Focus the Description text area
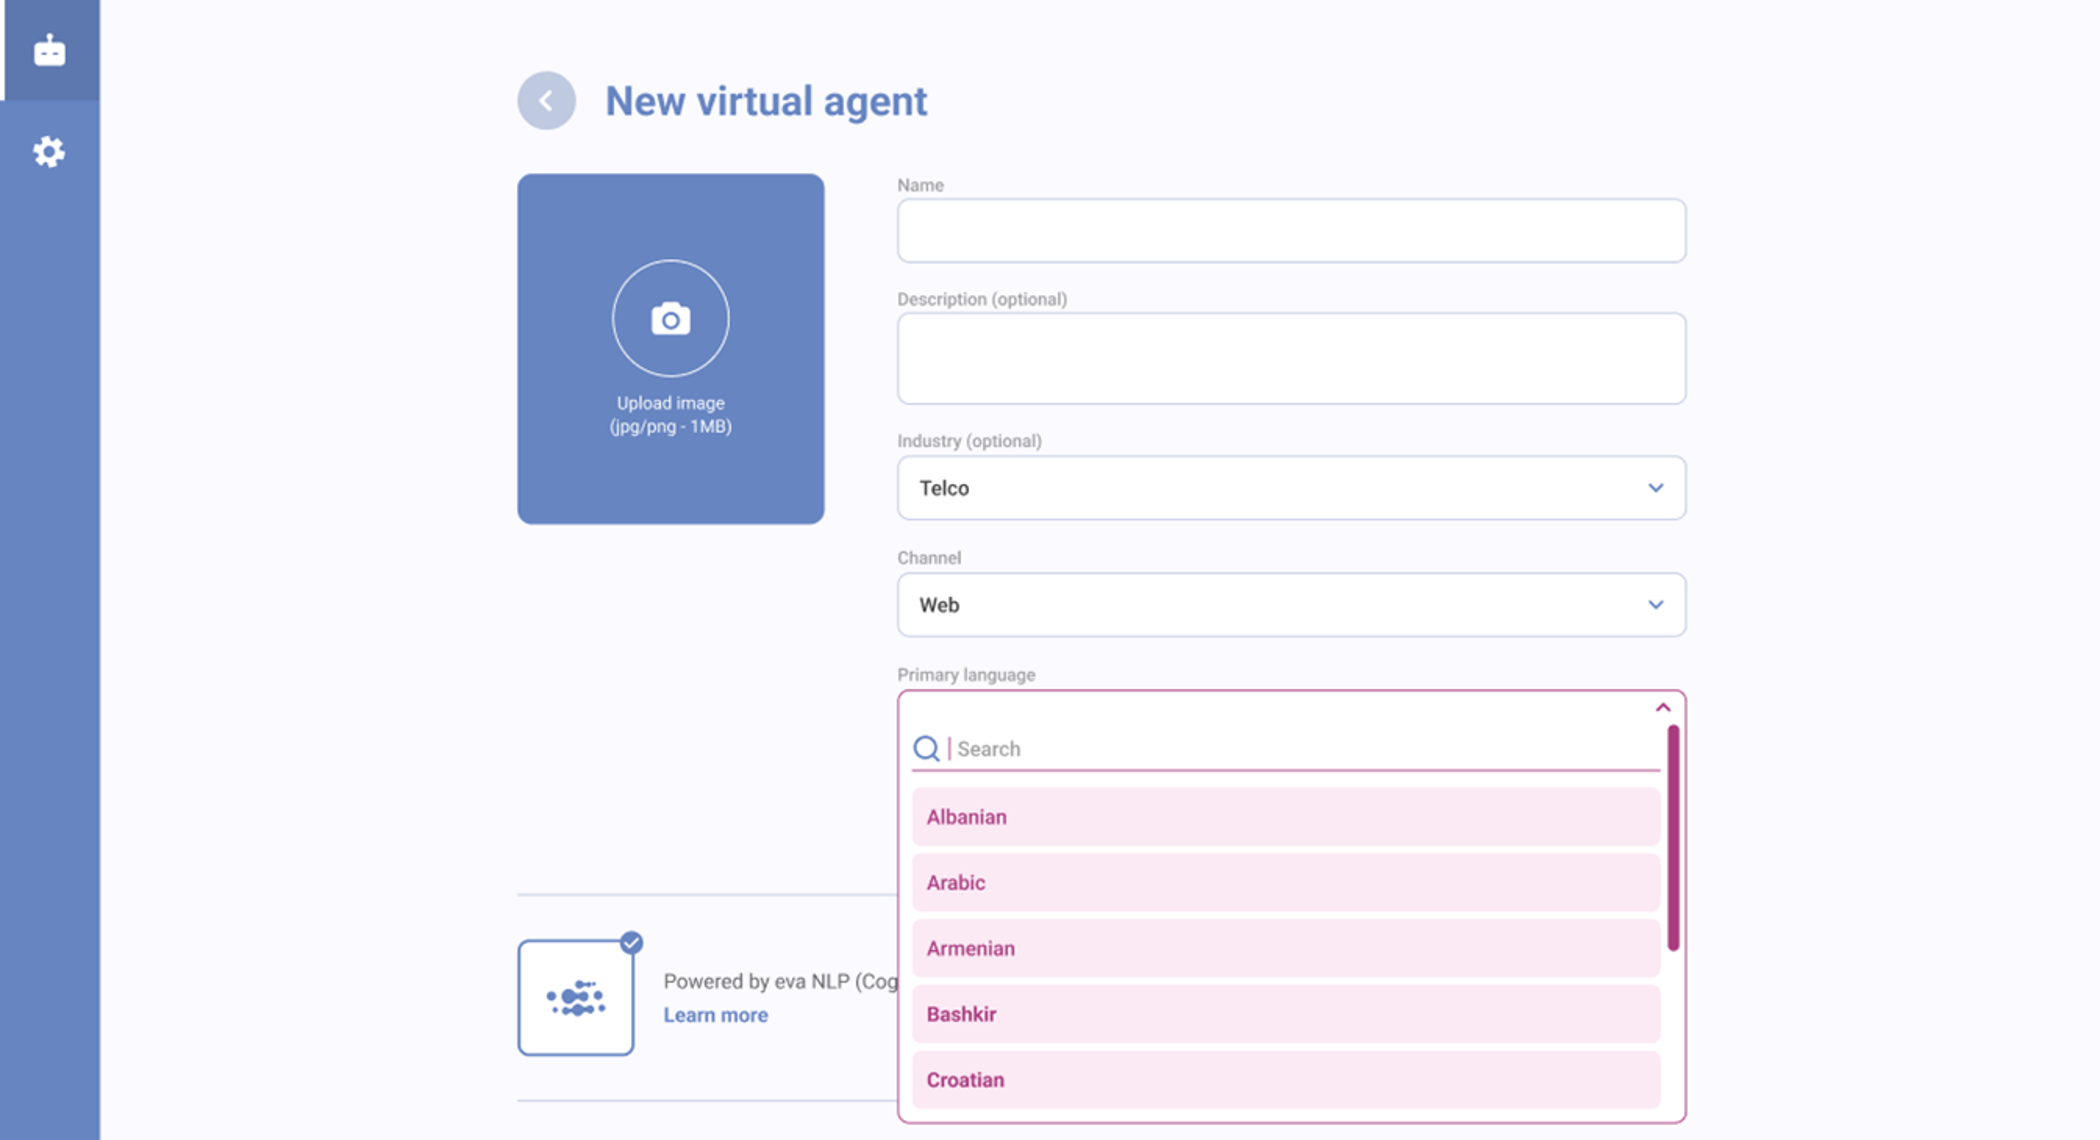Screen dimensions: 2100x1140 click(1291, 358)
